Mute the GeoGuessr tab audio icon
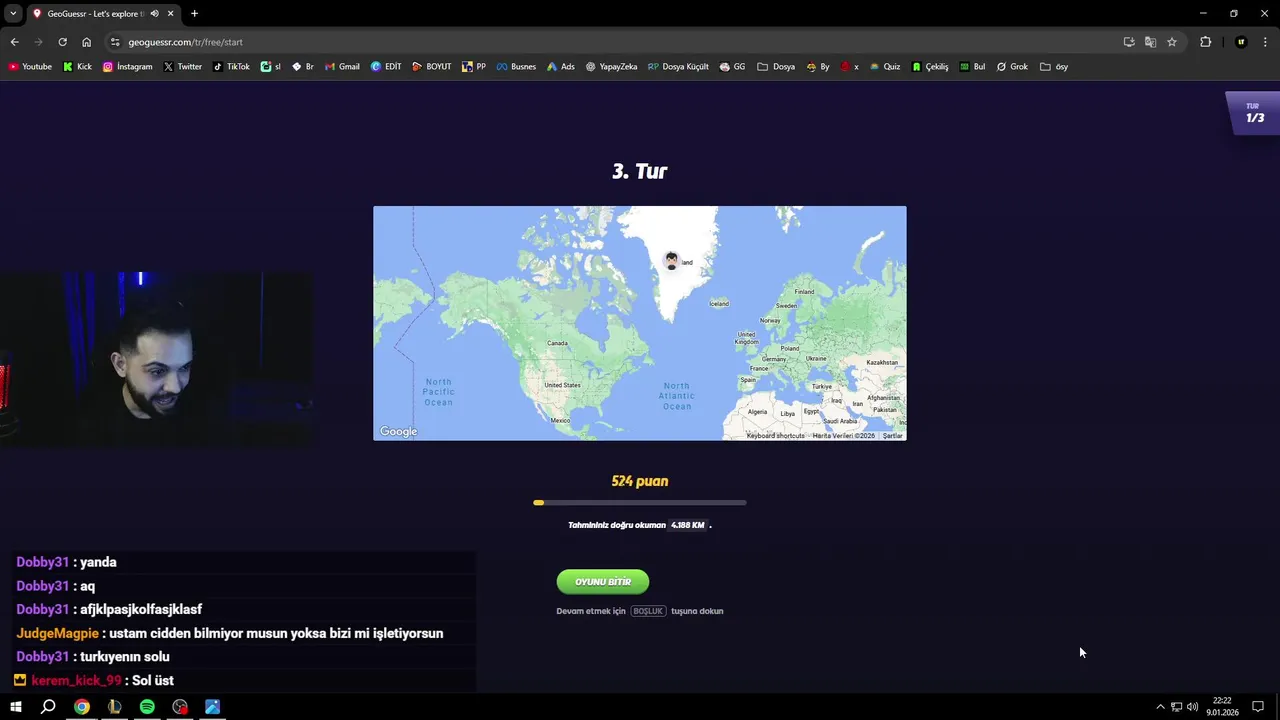1280x720 pixels. pyautogui.click(x=154, y=14)
